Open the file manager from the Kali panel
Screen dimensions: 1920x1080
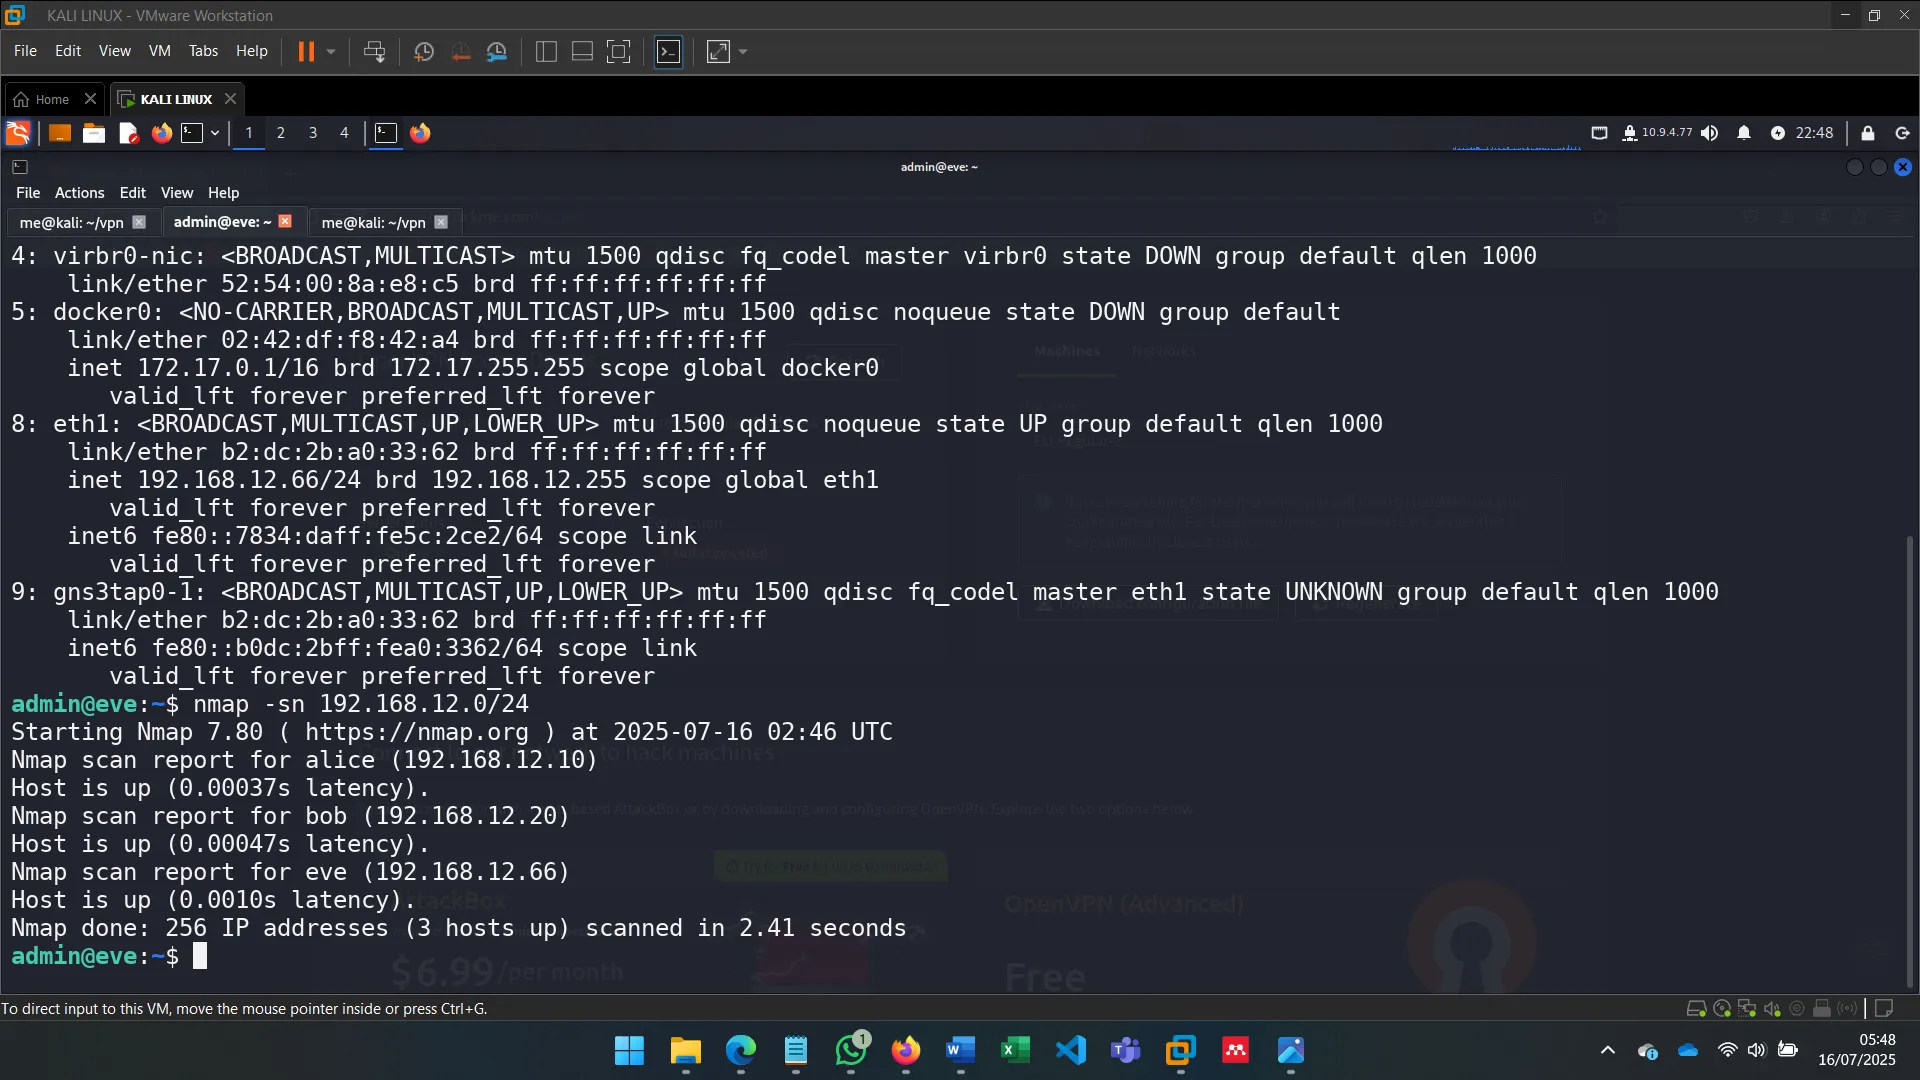tap(93, 133)
